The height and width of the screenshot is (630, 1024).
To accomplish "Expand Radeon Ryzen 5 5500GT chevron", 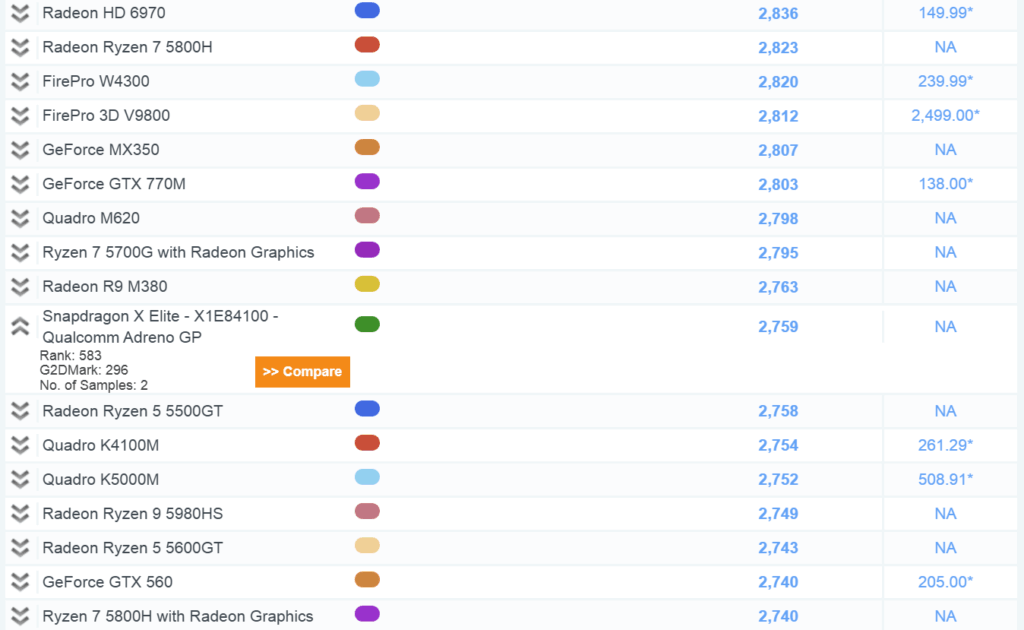I will pyautogui.click(x=20, y=411).
